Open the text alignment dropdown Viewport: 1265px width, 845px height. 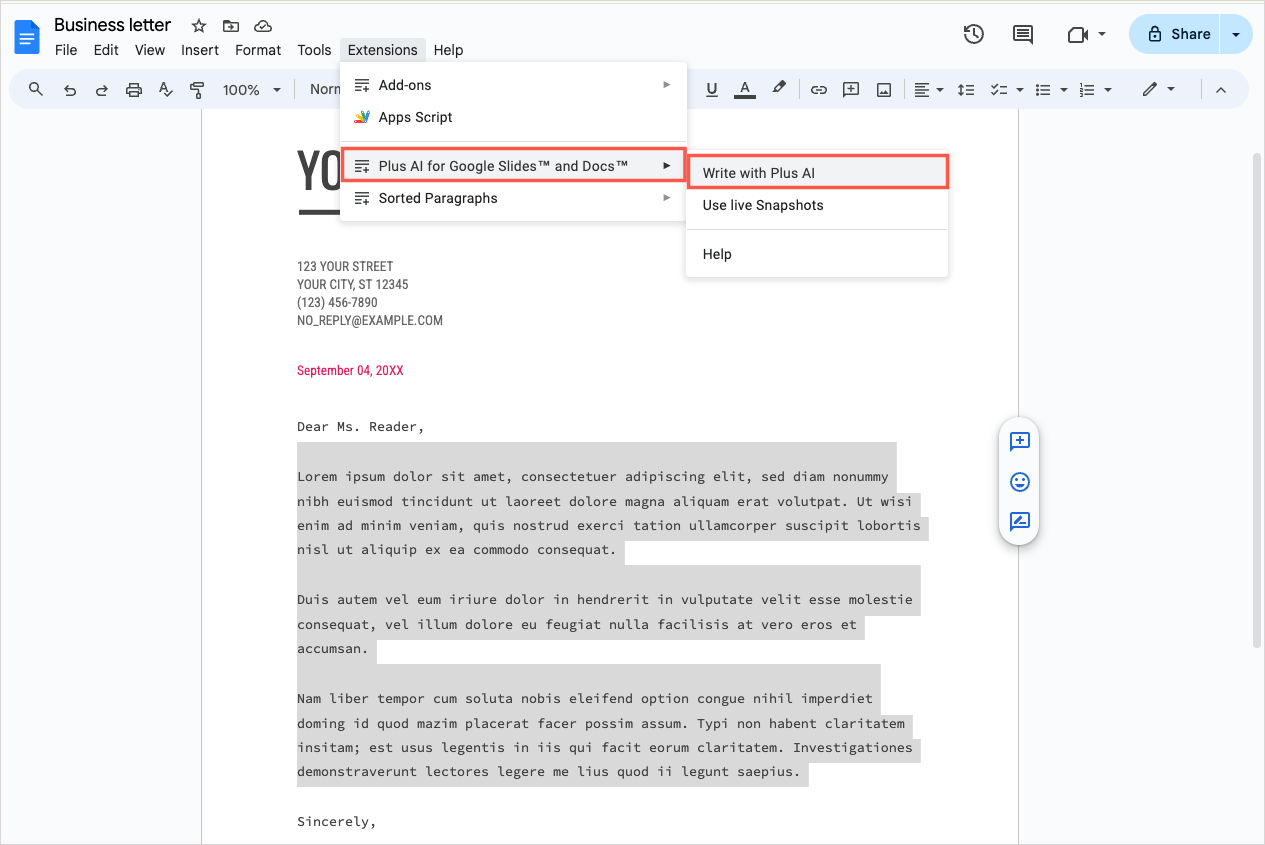[x=928, y=90]
